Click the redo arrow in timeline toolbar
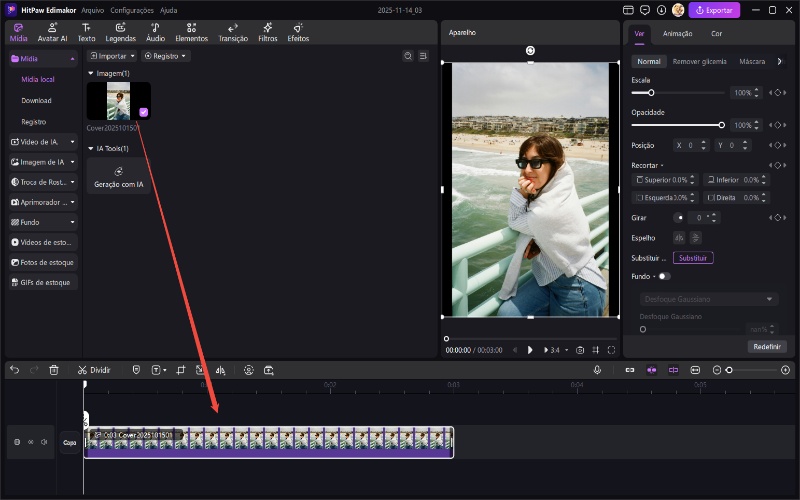This screenshot has height=500, width=800. click(34, 370)
